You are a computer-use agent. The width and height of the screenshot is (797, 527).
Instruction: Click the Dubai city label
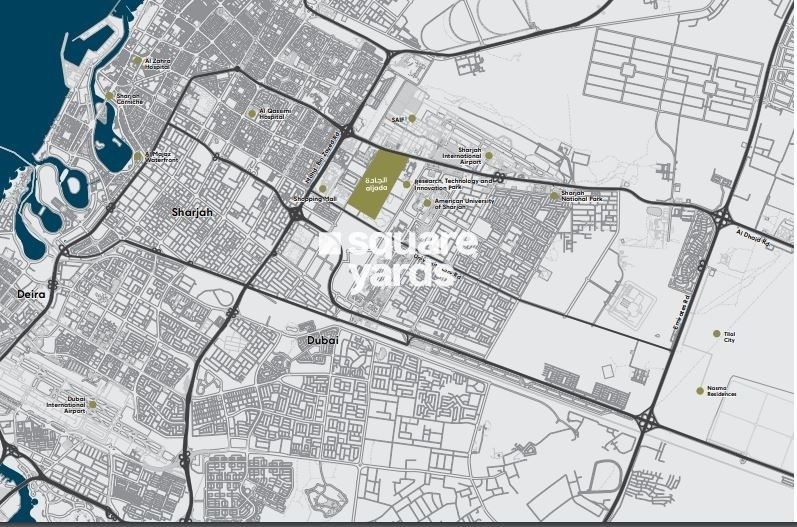pos(323,340)
